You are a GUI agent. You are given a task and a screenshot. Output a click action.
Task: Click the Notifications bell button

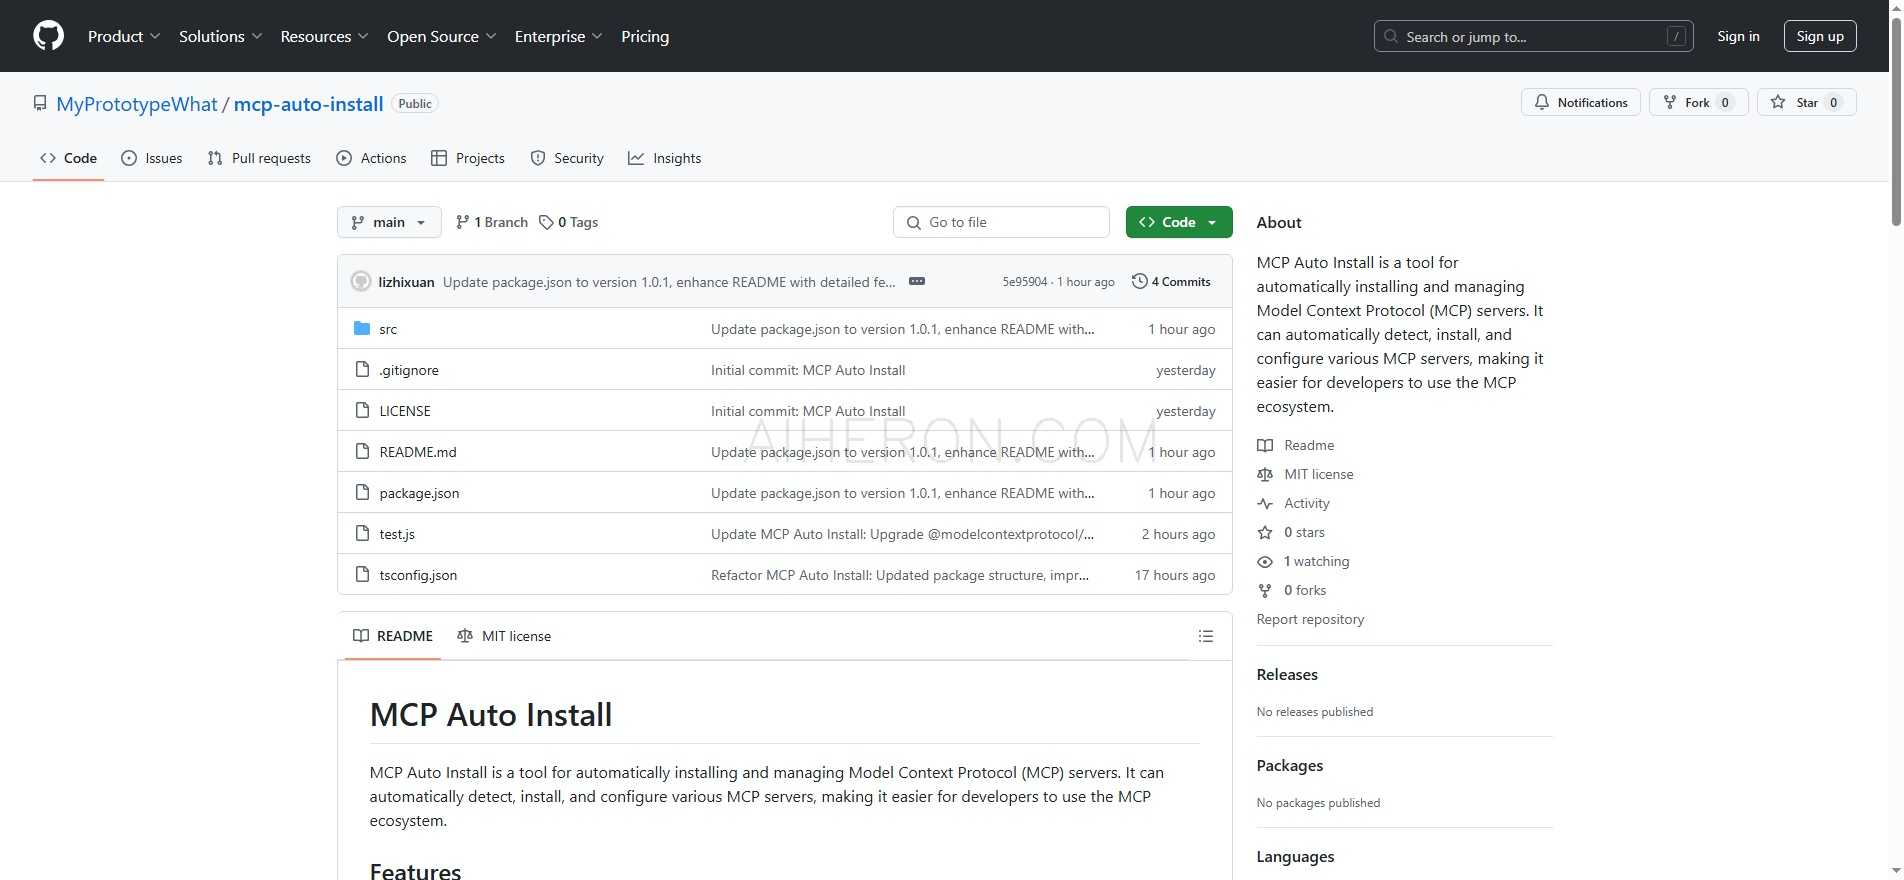(x=1580, y=102)
